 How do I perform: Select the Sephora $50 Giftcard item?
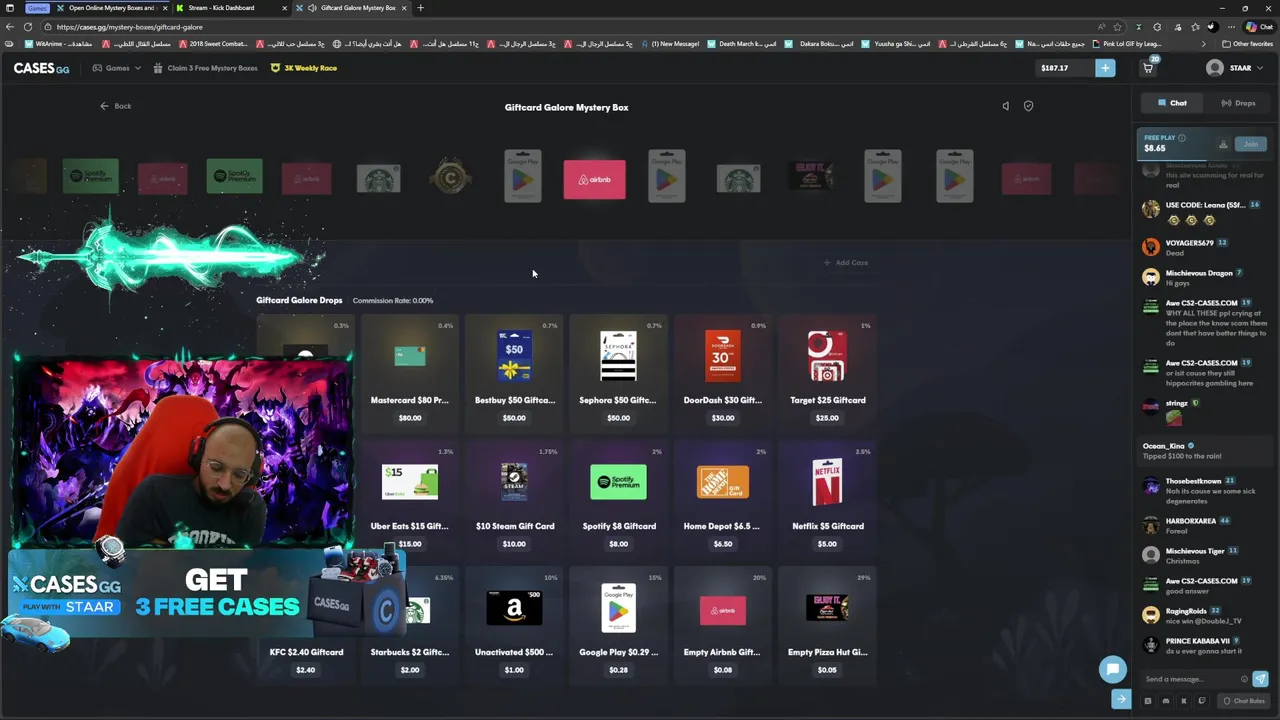[618, 375]
